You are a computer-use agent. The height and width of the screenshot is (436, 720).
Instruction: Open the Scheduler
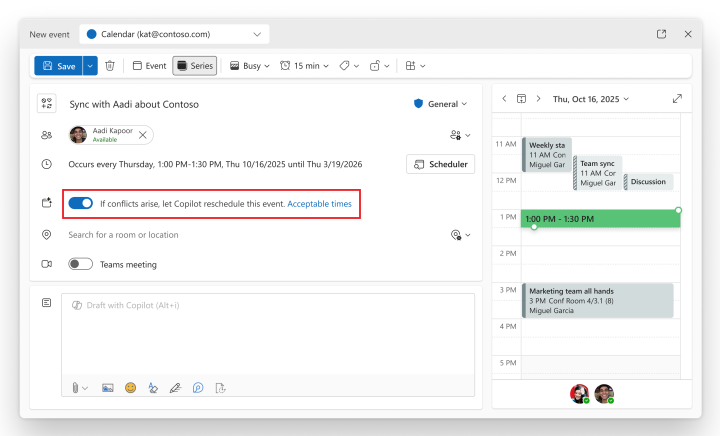pos(440,164)
